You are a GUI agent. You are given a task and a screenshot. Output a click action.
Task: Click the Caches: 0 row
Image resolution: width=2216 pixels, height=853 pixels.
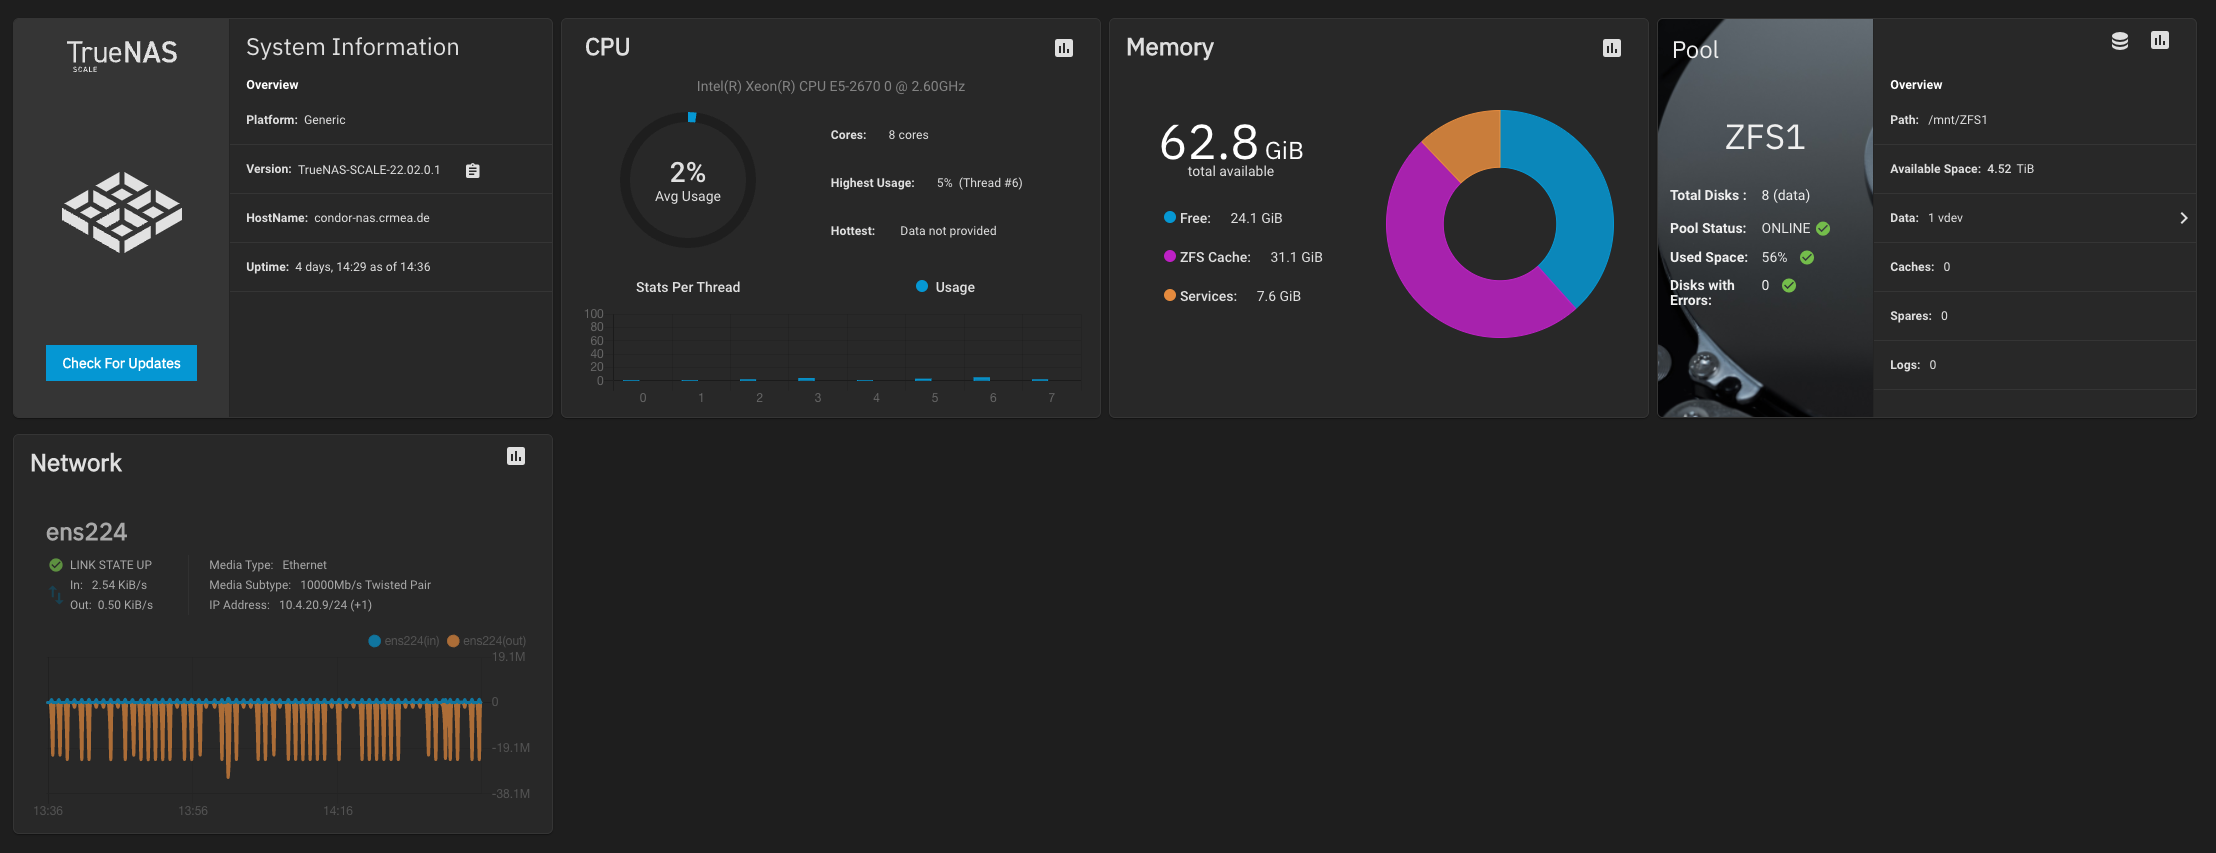click(x=2034, y=267)
